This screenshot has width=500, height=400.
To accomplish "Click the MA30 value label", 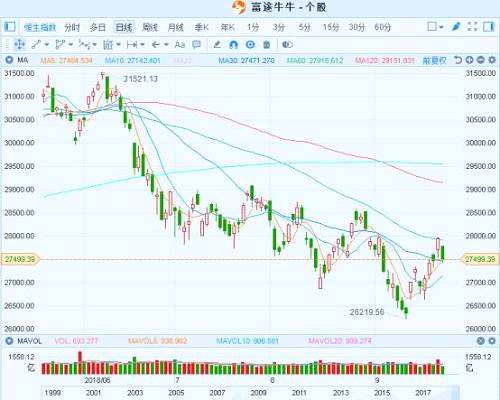I will pyautogui.click(x=247, y=60).
